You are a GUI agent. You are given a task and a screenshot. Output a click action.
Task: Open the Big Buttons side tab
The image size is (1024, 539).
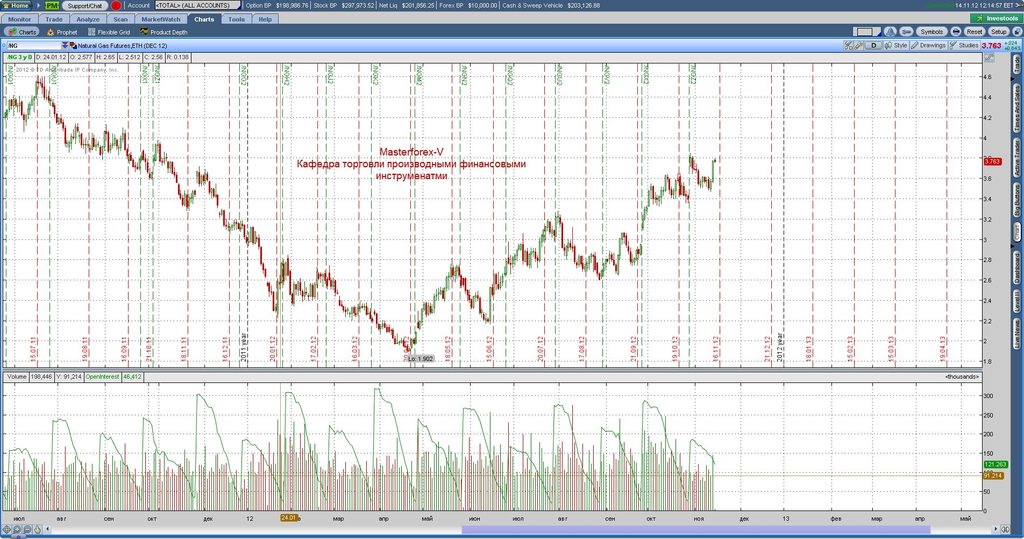tap(1016, 199)
